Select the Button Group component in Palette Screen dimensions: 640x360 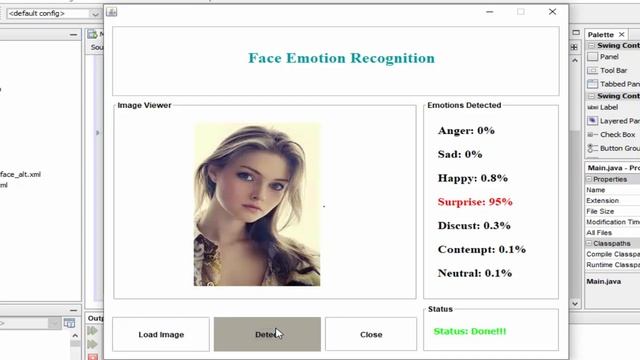pyautogui.click(x=613, y=148)
